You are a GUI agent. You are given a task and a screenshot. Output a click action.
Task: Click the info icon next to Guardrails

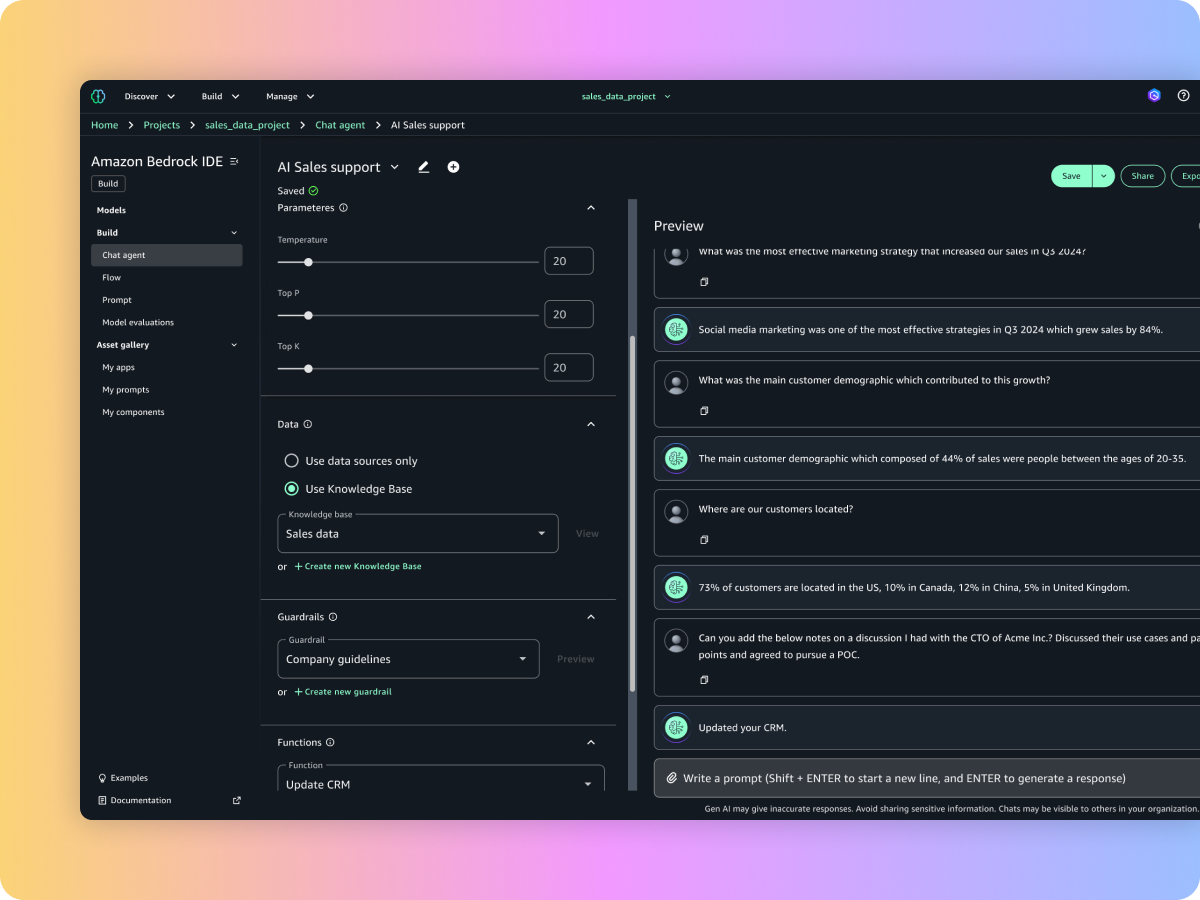click(x=333, y=617)
